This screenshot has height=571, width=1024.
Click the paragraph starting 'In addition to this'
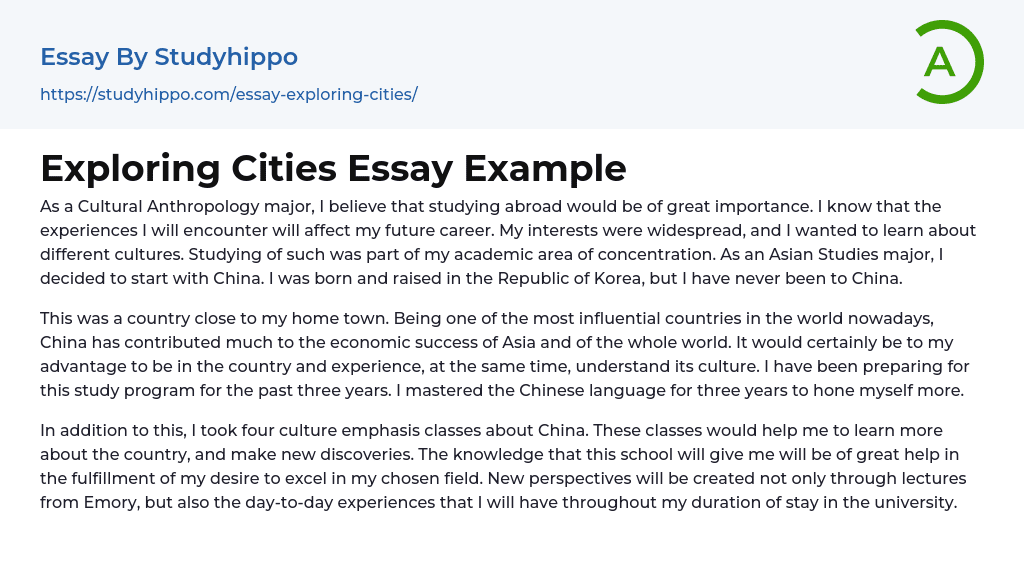(499, 466)
